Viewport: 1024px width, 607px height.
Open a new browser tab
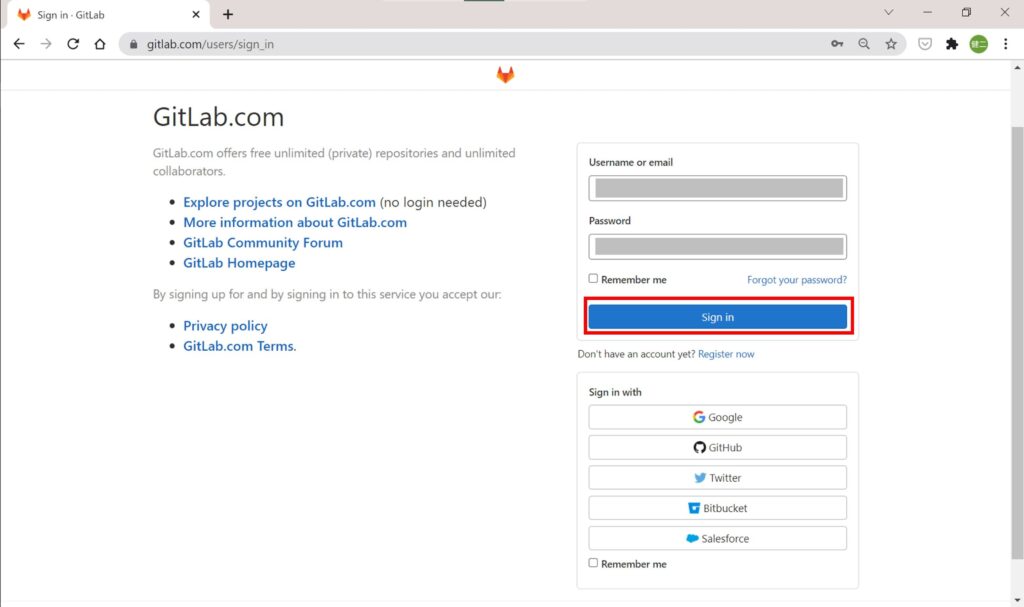229,14
